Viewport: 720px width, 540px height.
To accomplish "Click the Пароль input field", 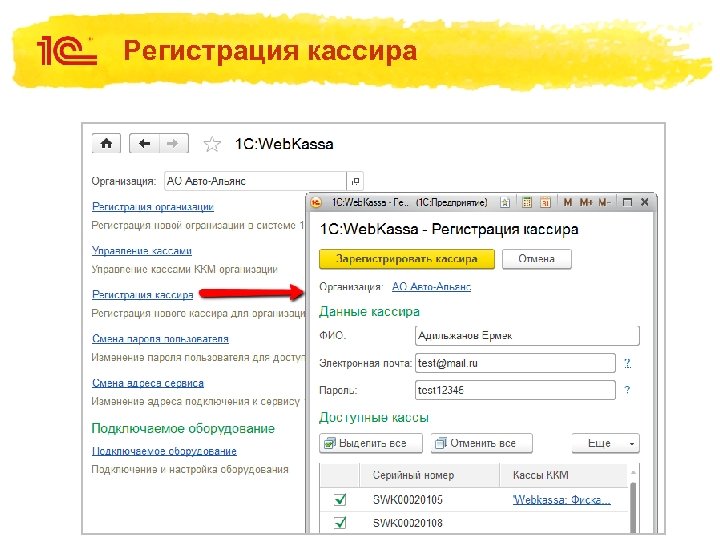I will pos(515,390).
